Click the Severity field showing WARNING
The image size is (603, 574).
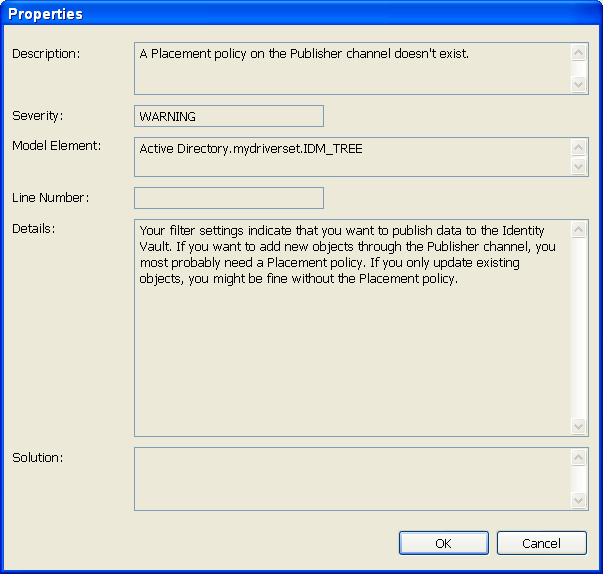pyautogui.click(x=229, y=116)
